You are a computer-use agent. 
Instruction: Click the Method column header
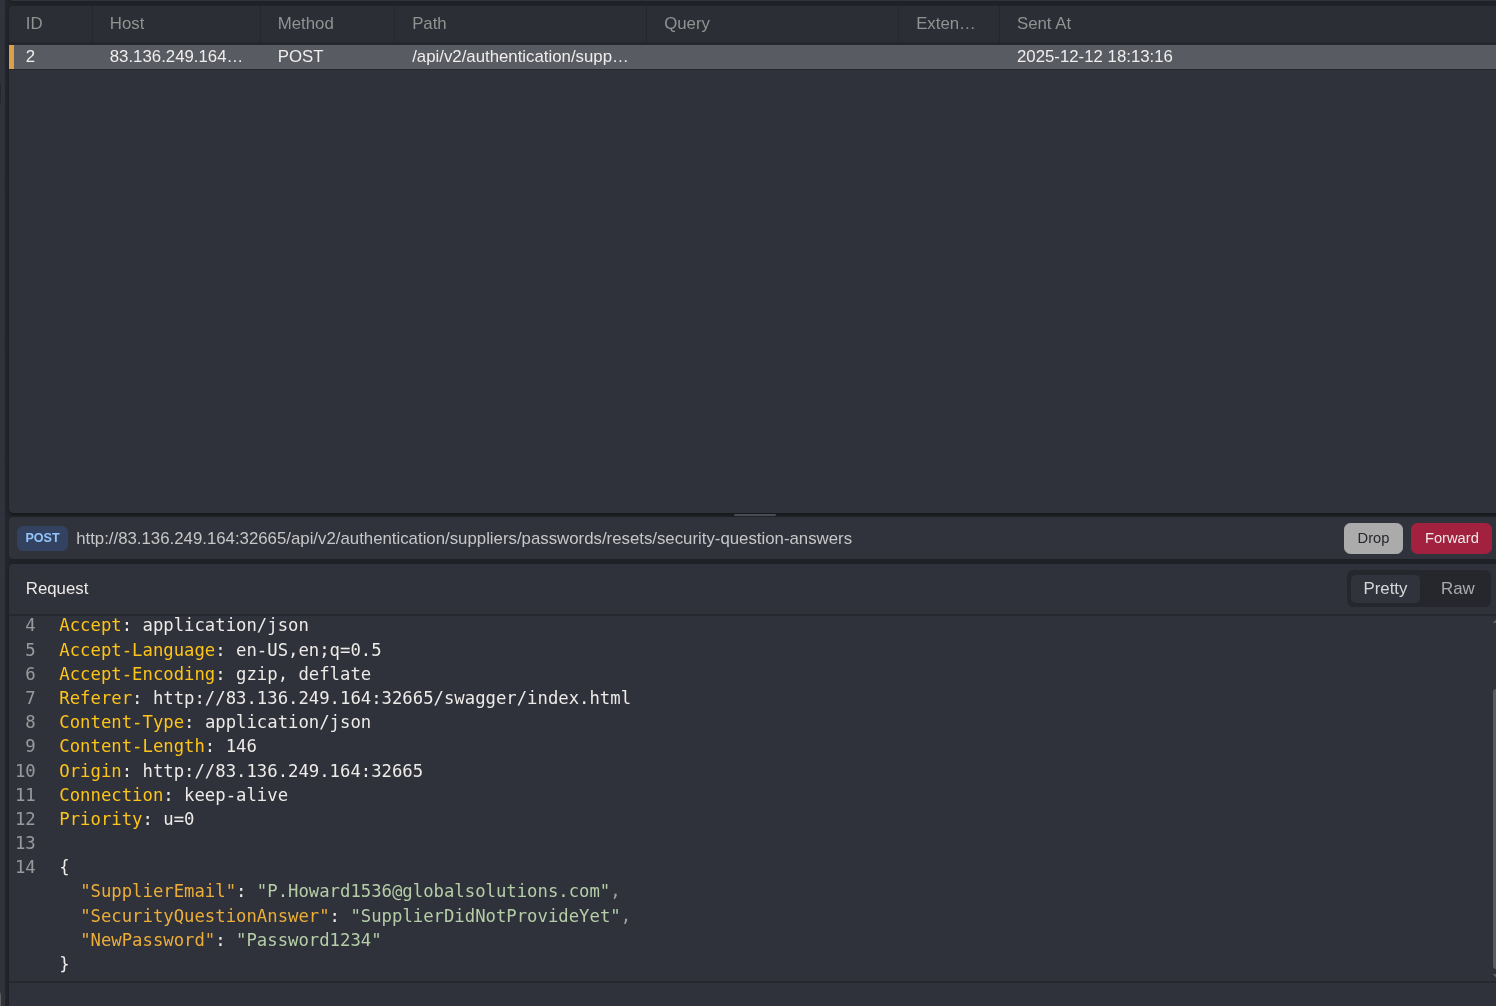pos(305,23)
